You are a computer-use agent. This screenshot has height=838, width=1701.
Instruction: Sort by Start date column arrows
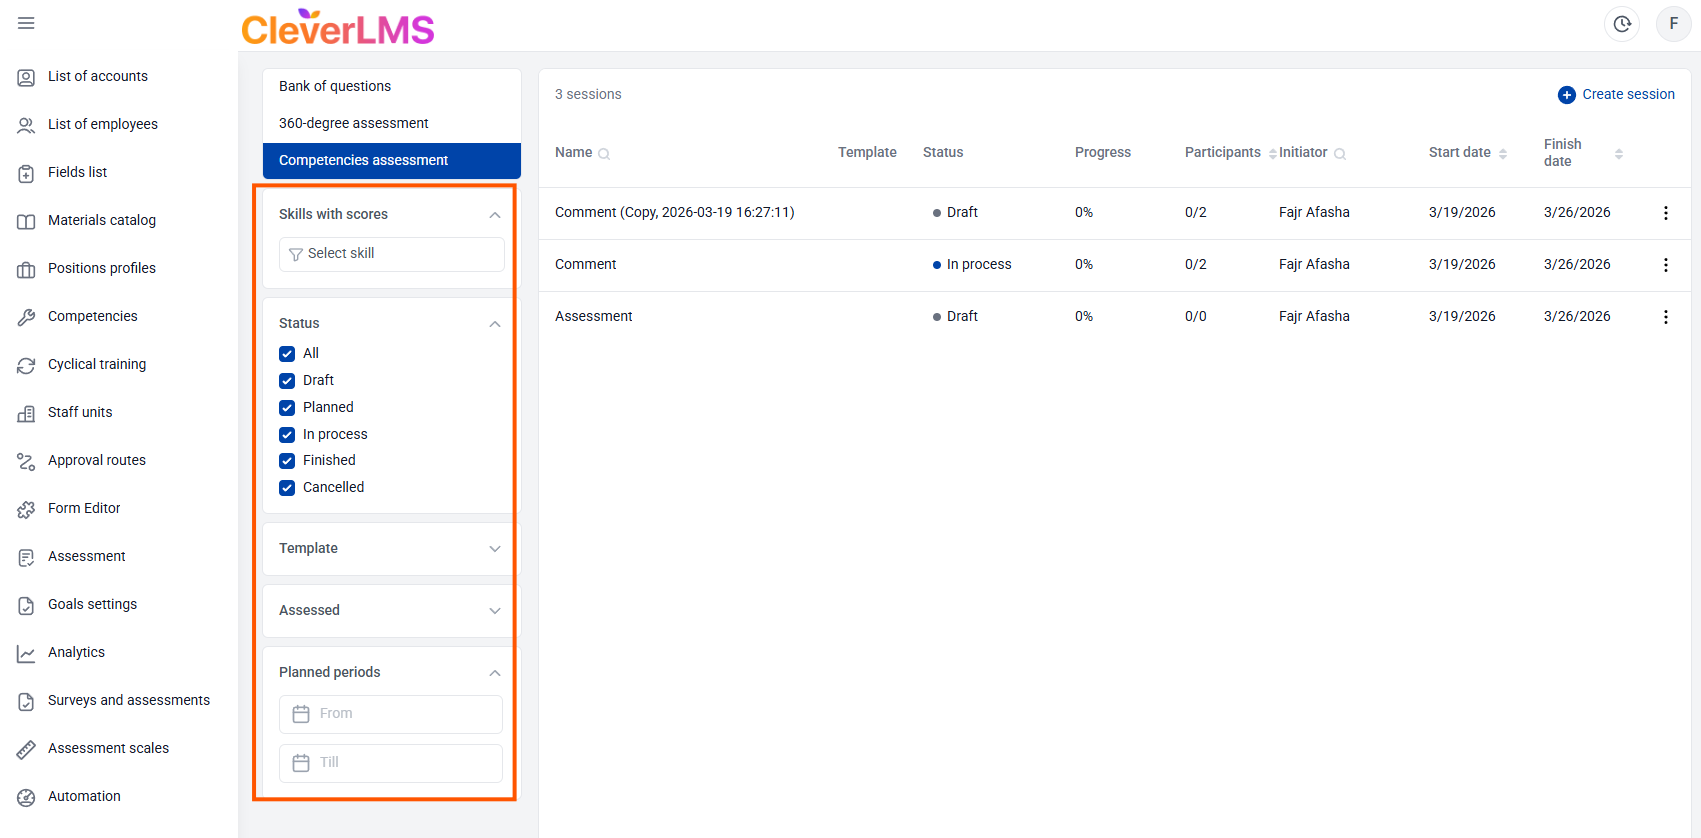point(1502,153)
